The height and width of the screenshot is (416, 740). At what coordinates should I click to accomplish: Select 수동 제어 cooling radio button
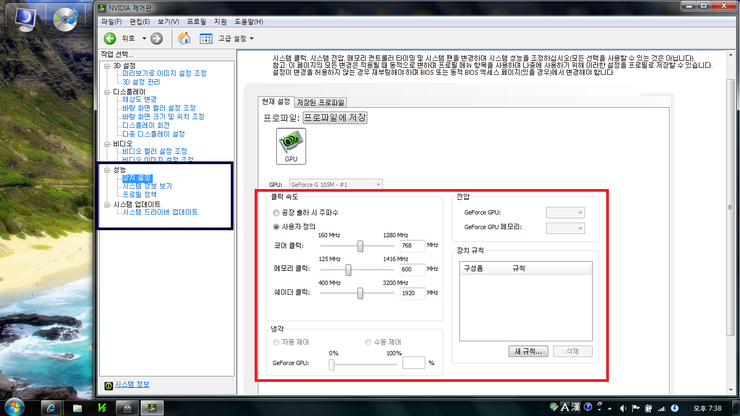pyautogui.click(x=368, y=342)
